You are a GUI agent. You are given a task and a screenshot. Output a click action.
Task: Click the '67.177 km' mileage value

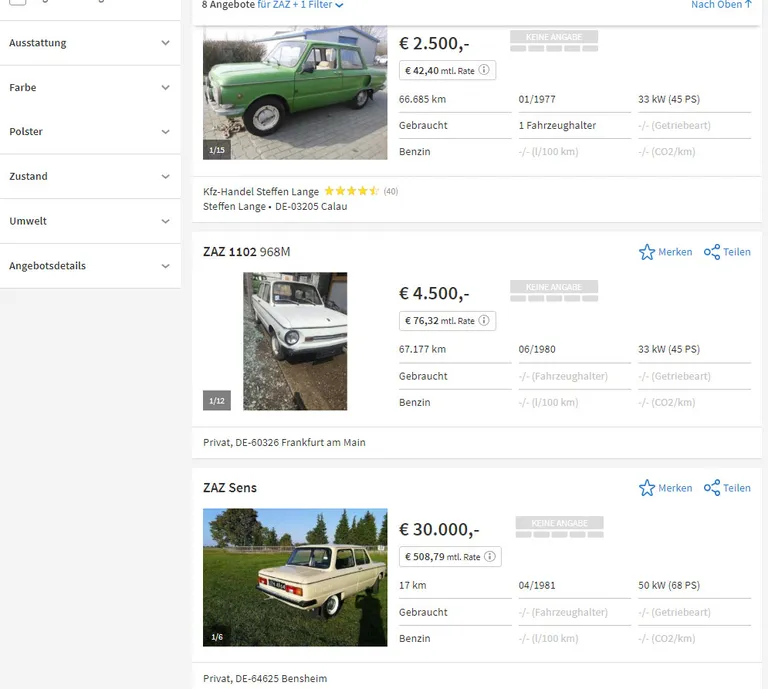(422, 349)
